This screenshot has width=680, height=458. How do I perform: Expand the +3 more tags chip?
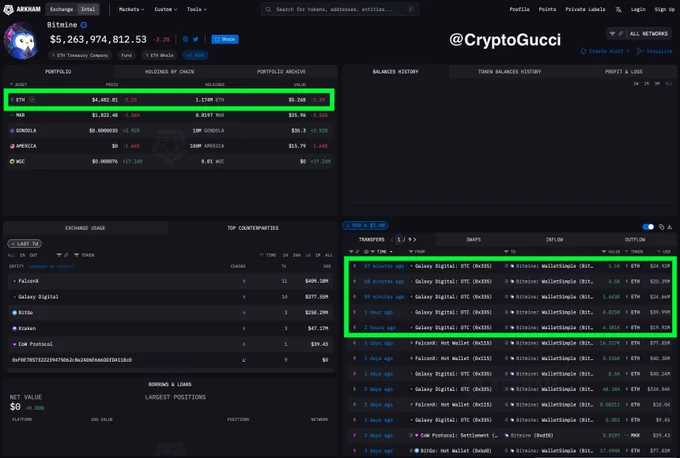195,55
